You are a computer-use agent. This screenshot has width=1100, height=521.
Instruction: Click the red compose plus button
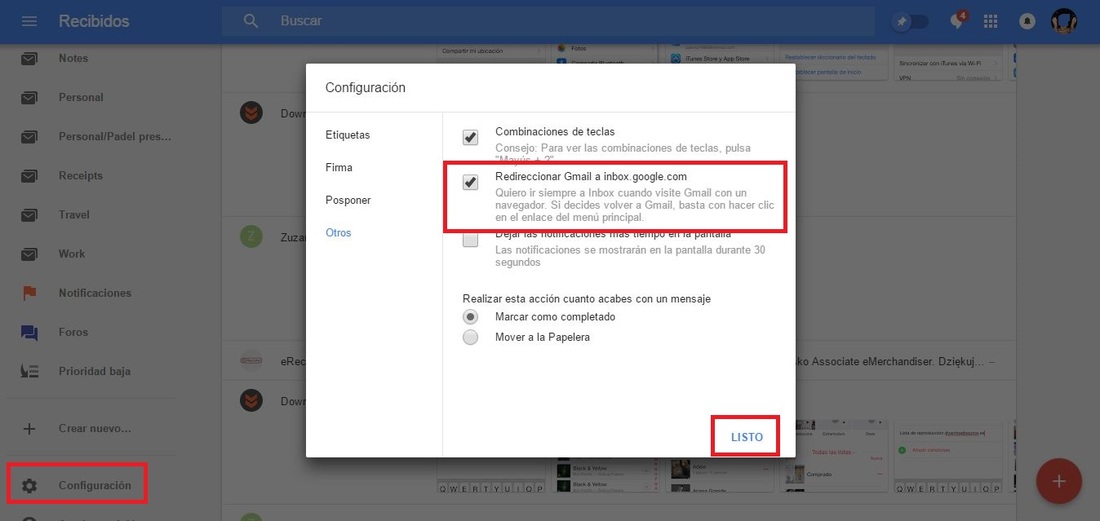click(1059, 481)
